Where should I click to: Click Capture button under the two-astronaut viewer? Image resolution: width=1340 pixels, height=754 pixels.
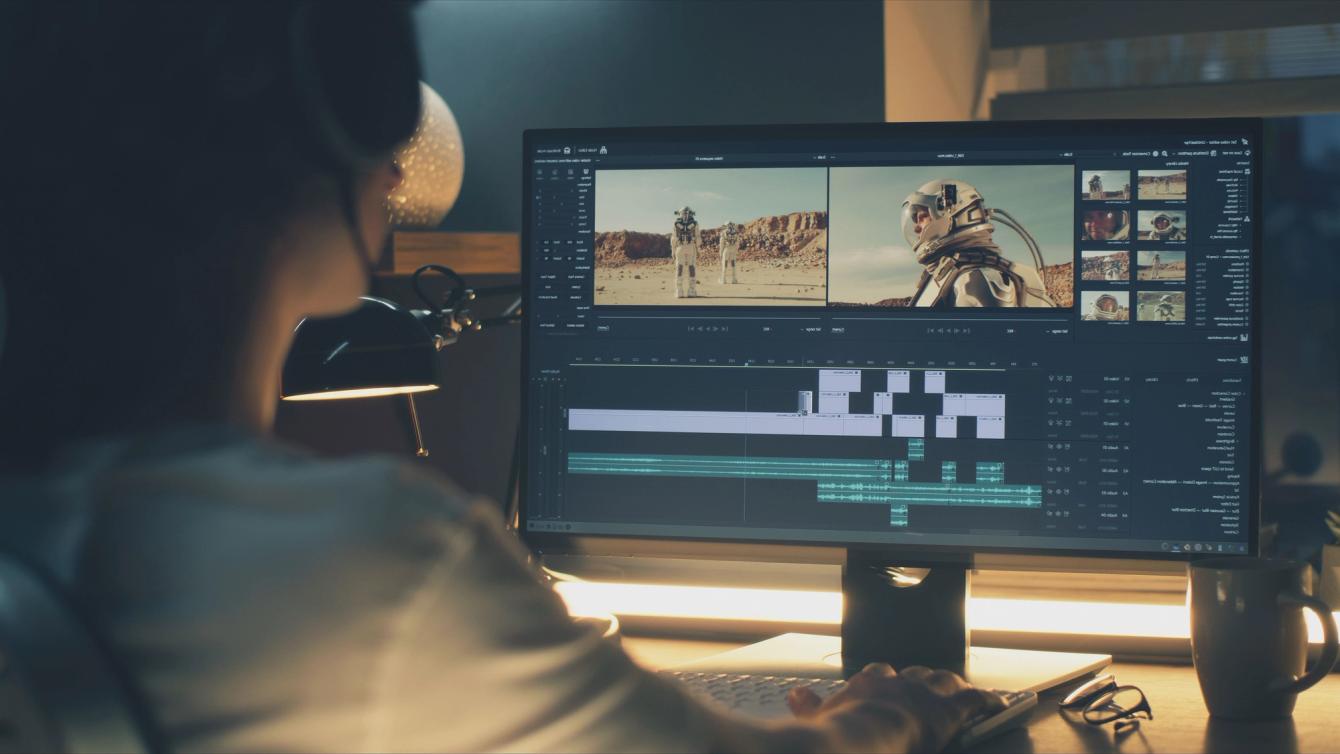coord(604,327)
